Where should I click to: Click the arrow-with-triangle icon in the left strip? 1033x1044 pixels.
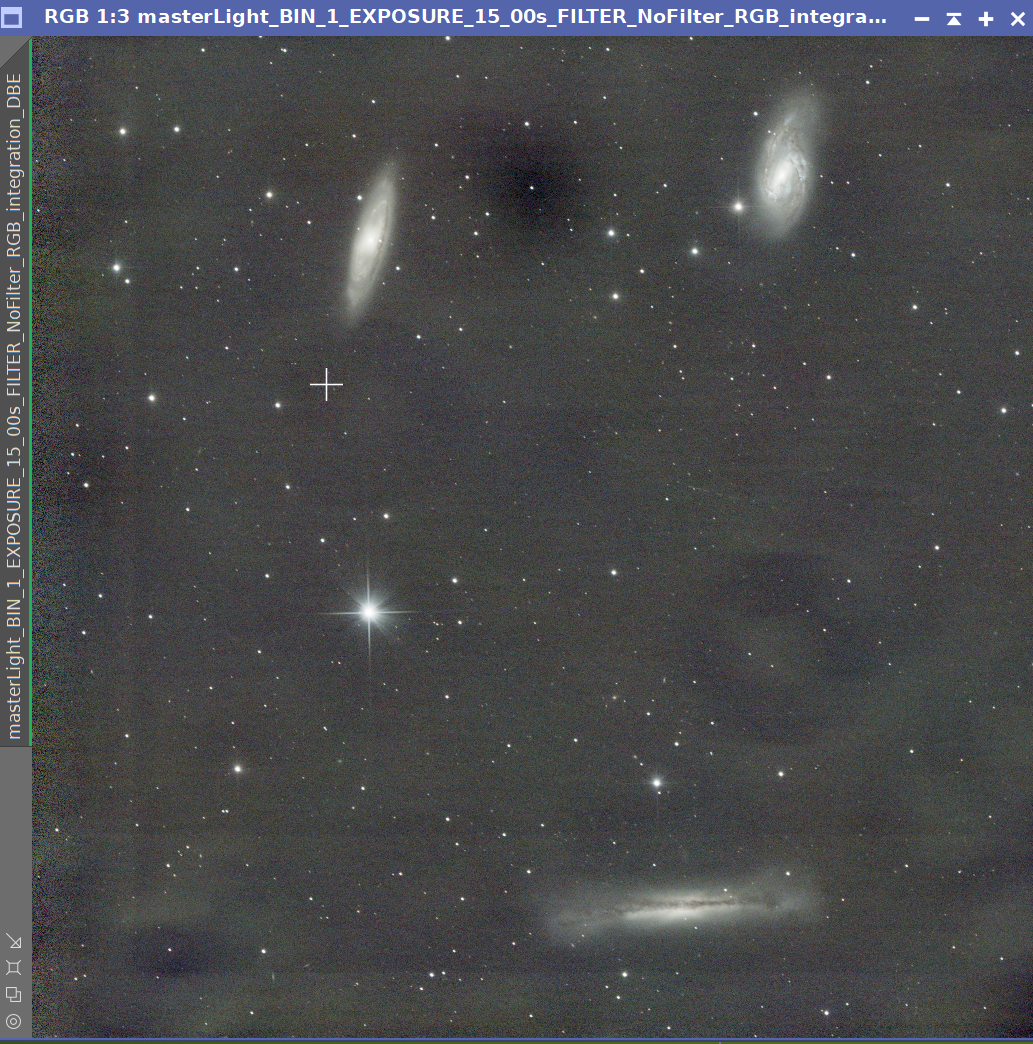[13, 941]
